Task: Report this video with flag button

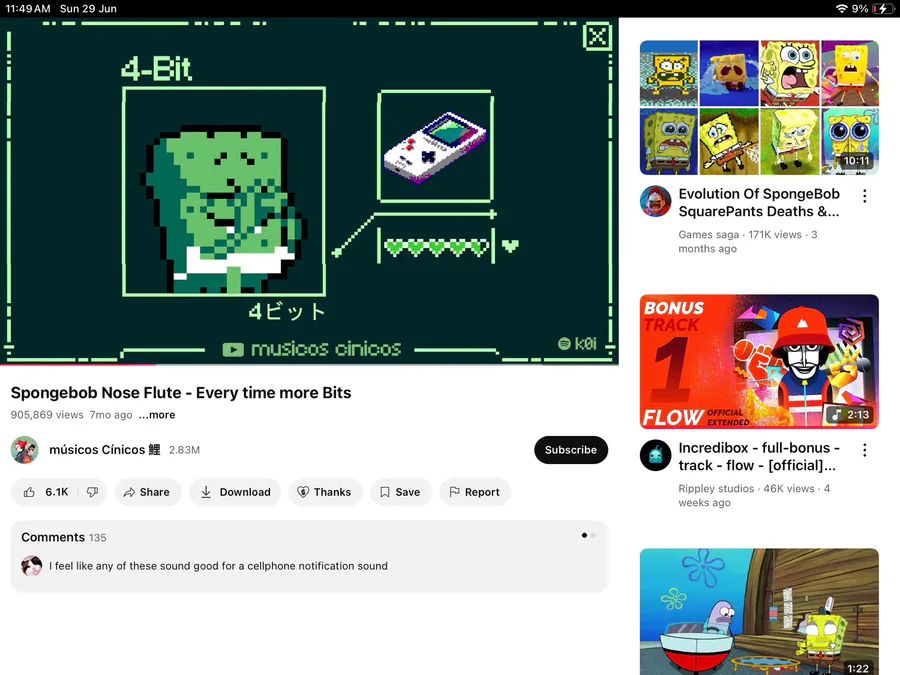Action: click(475, 492)
